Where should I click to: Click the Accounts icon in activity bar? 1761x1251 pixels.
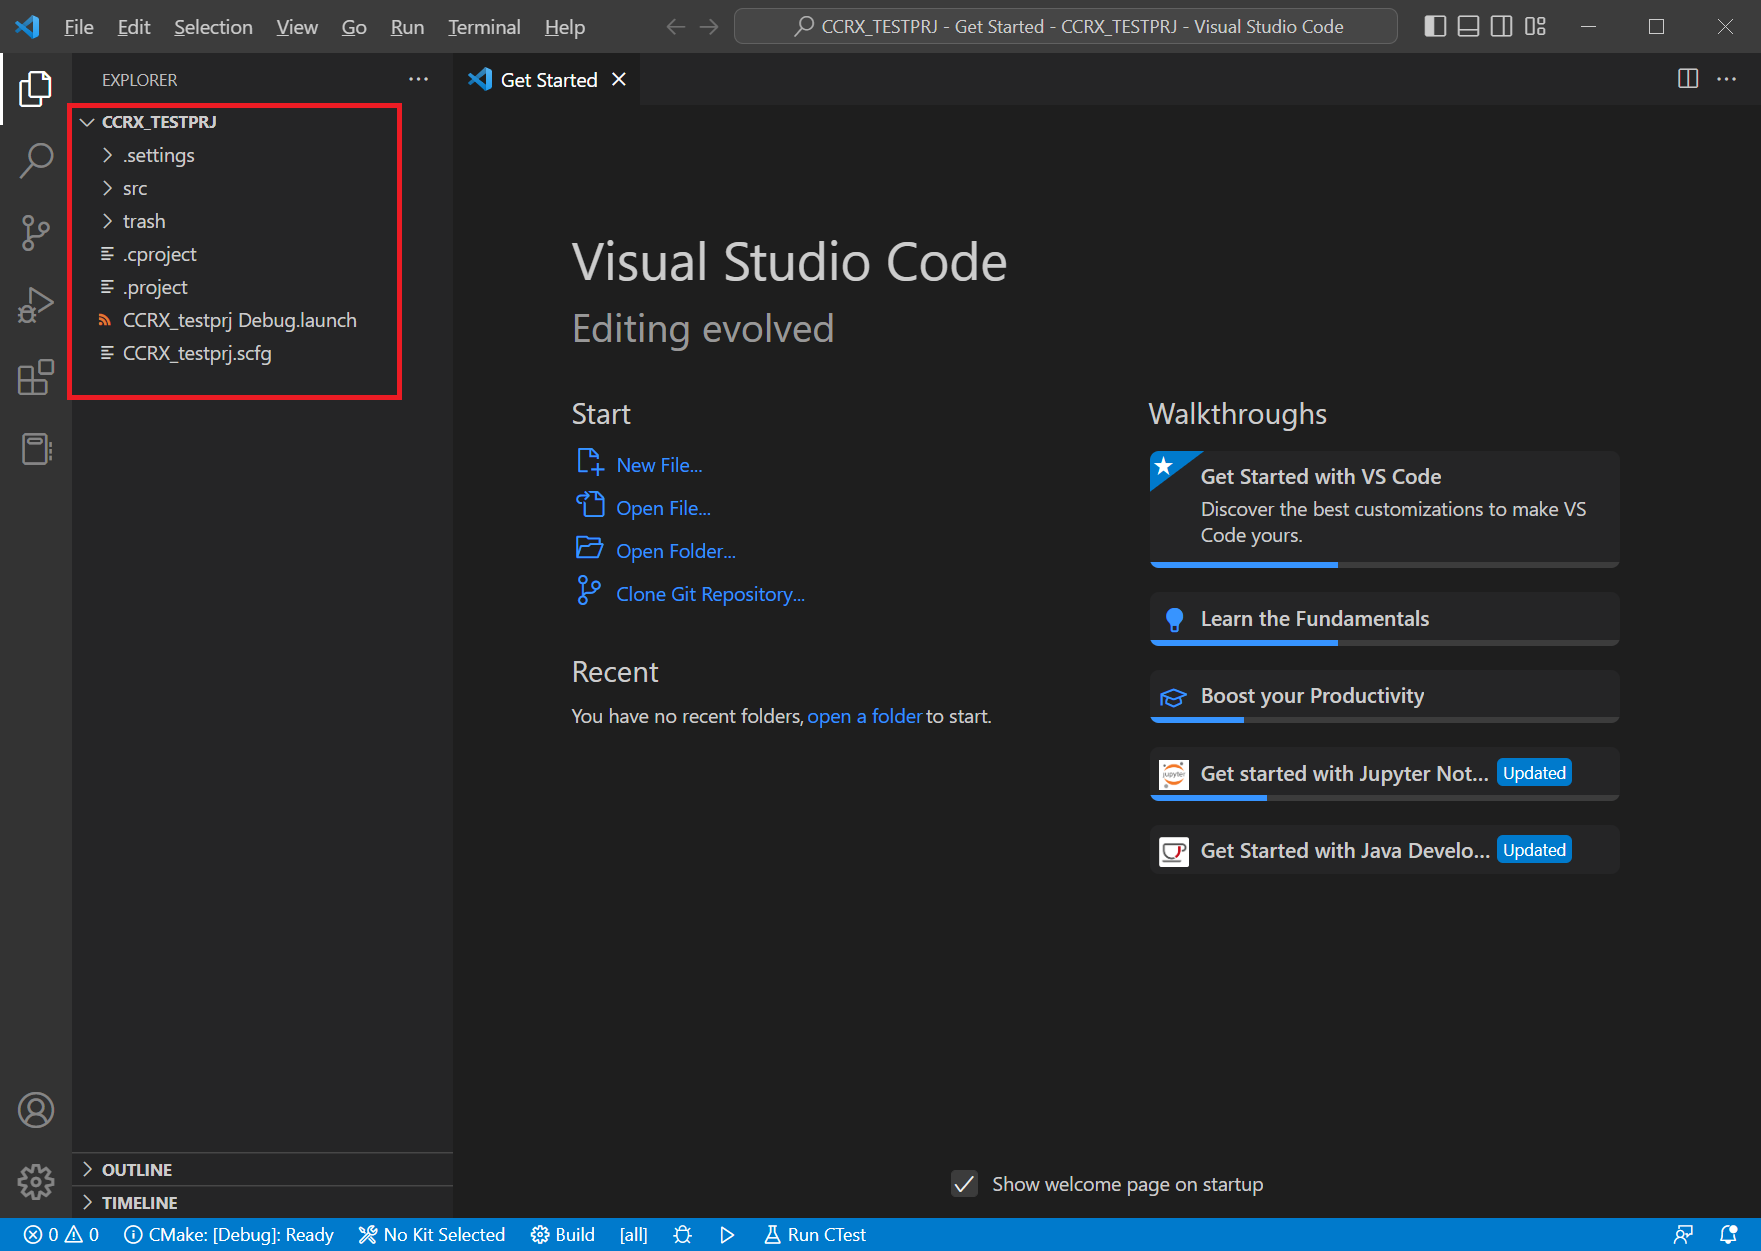coord(36,1110)
